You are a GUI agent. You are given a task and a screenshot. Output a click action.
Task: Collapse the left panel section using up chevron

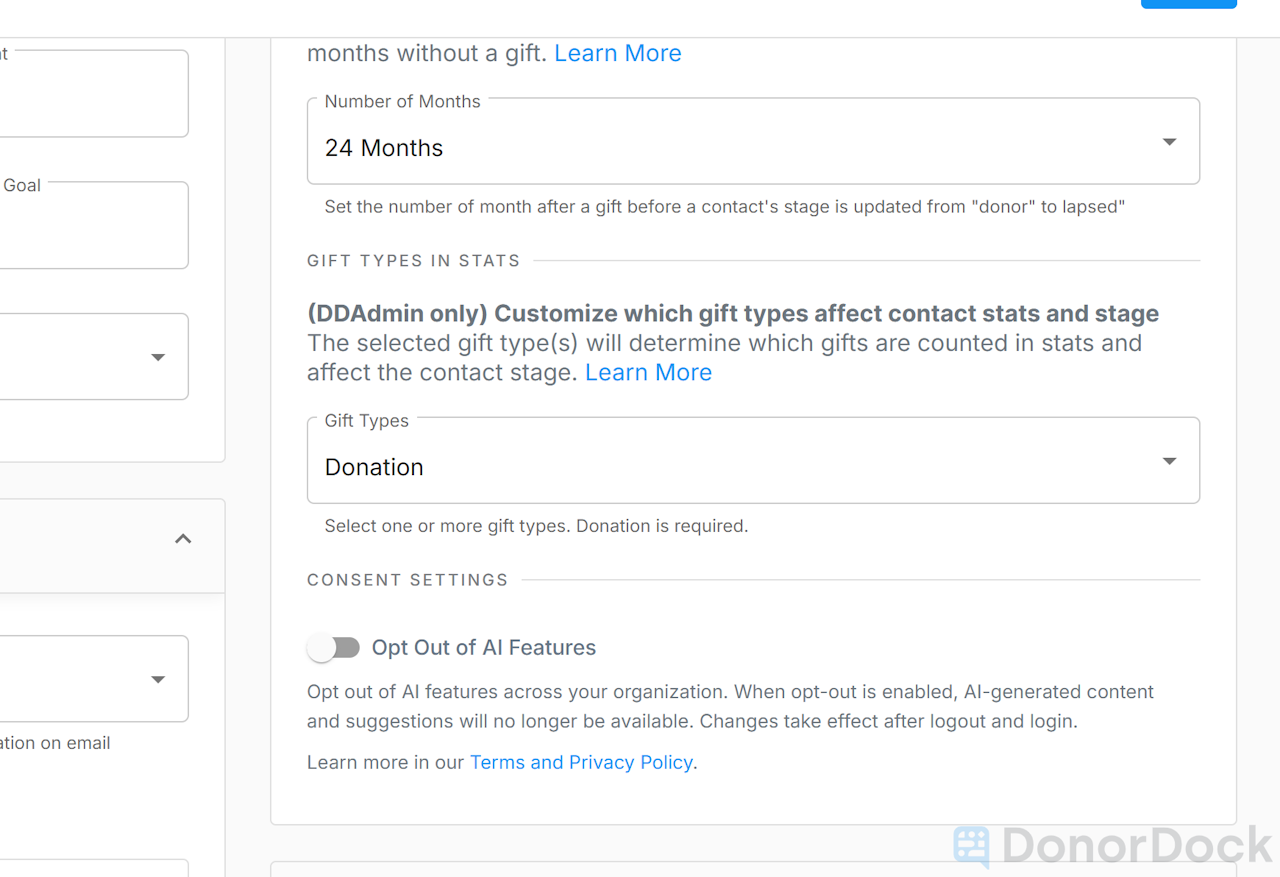(183, 539)
